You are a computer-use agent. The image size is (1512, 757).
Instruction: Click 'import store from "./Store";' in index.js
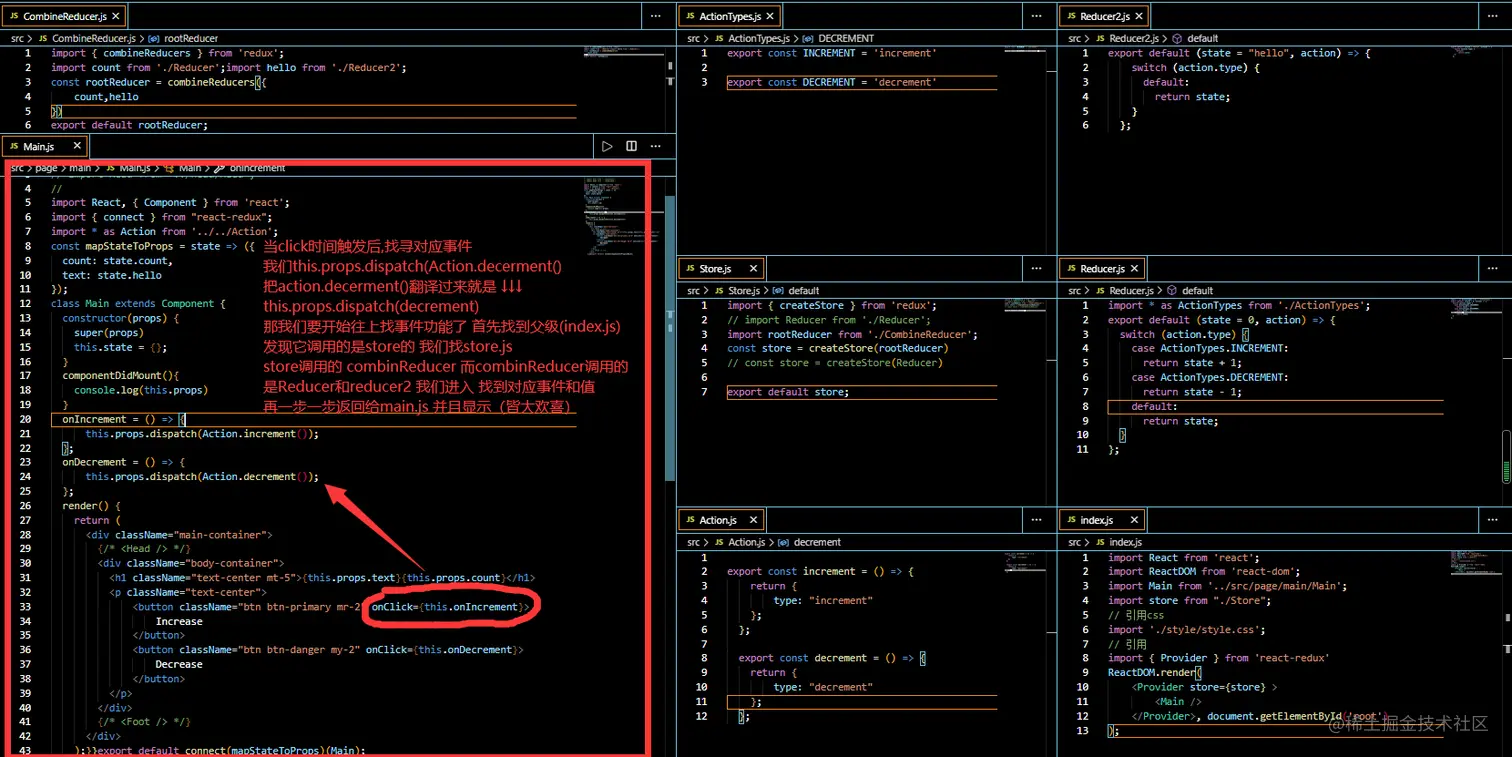pyautogui.click(x=1187, y=601)
